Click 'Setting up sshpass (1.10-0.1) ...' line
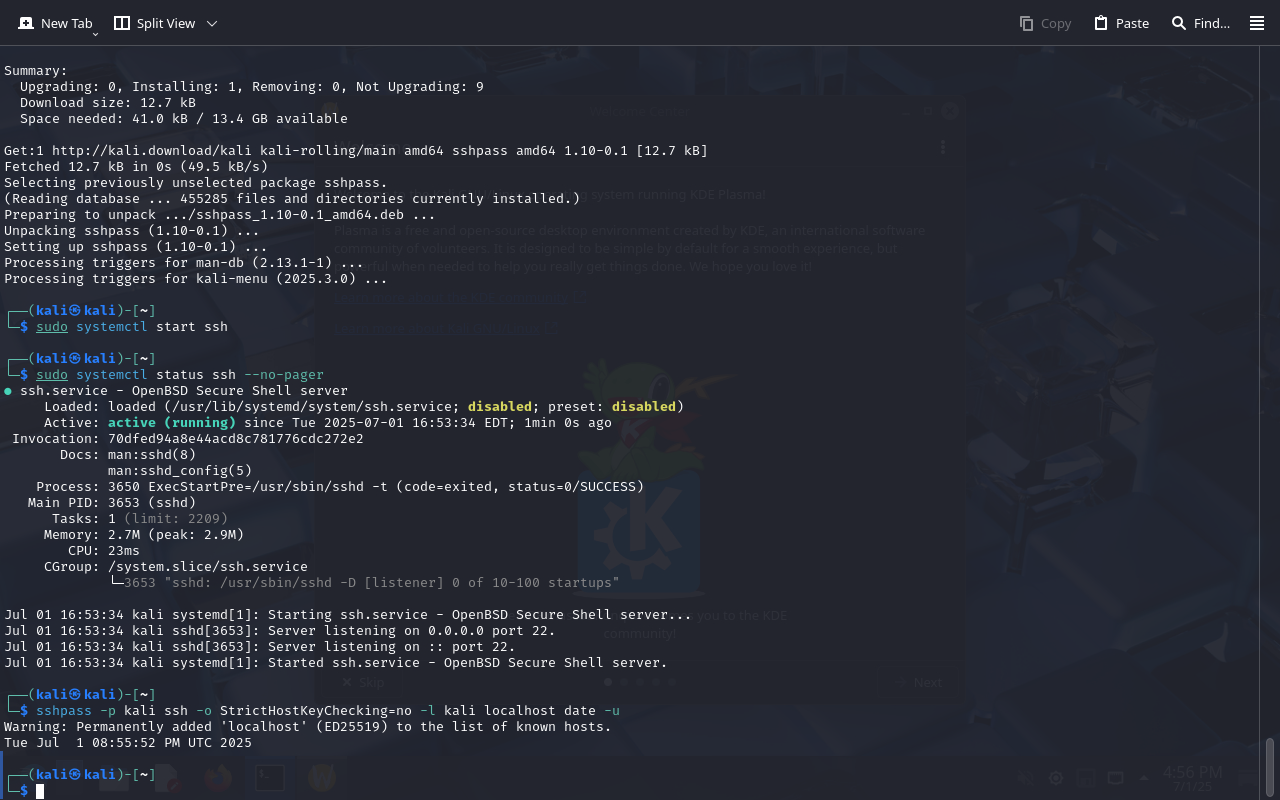 [136, 247]
